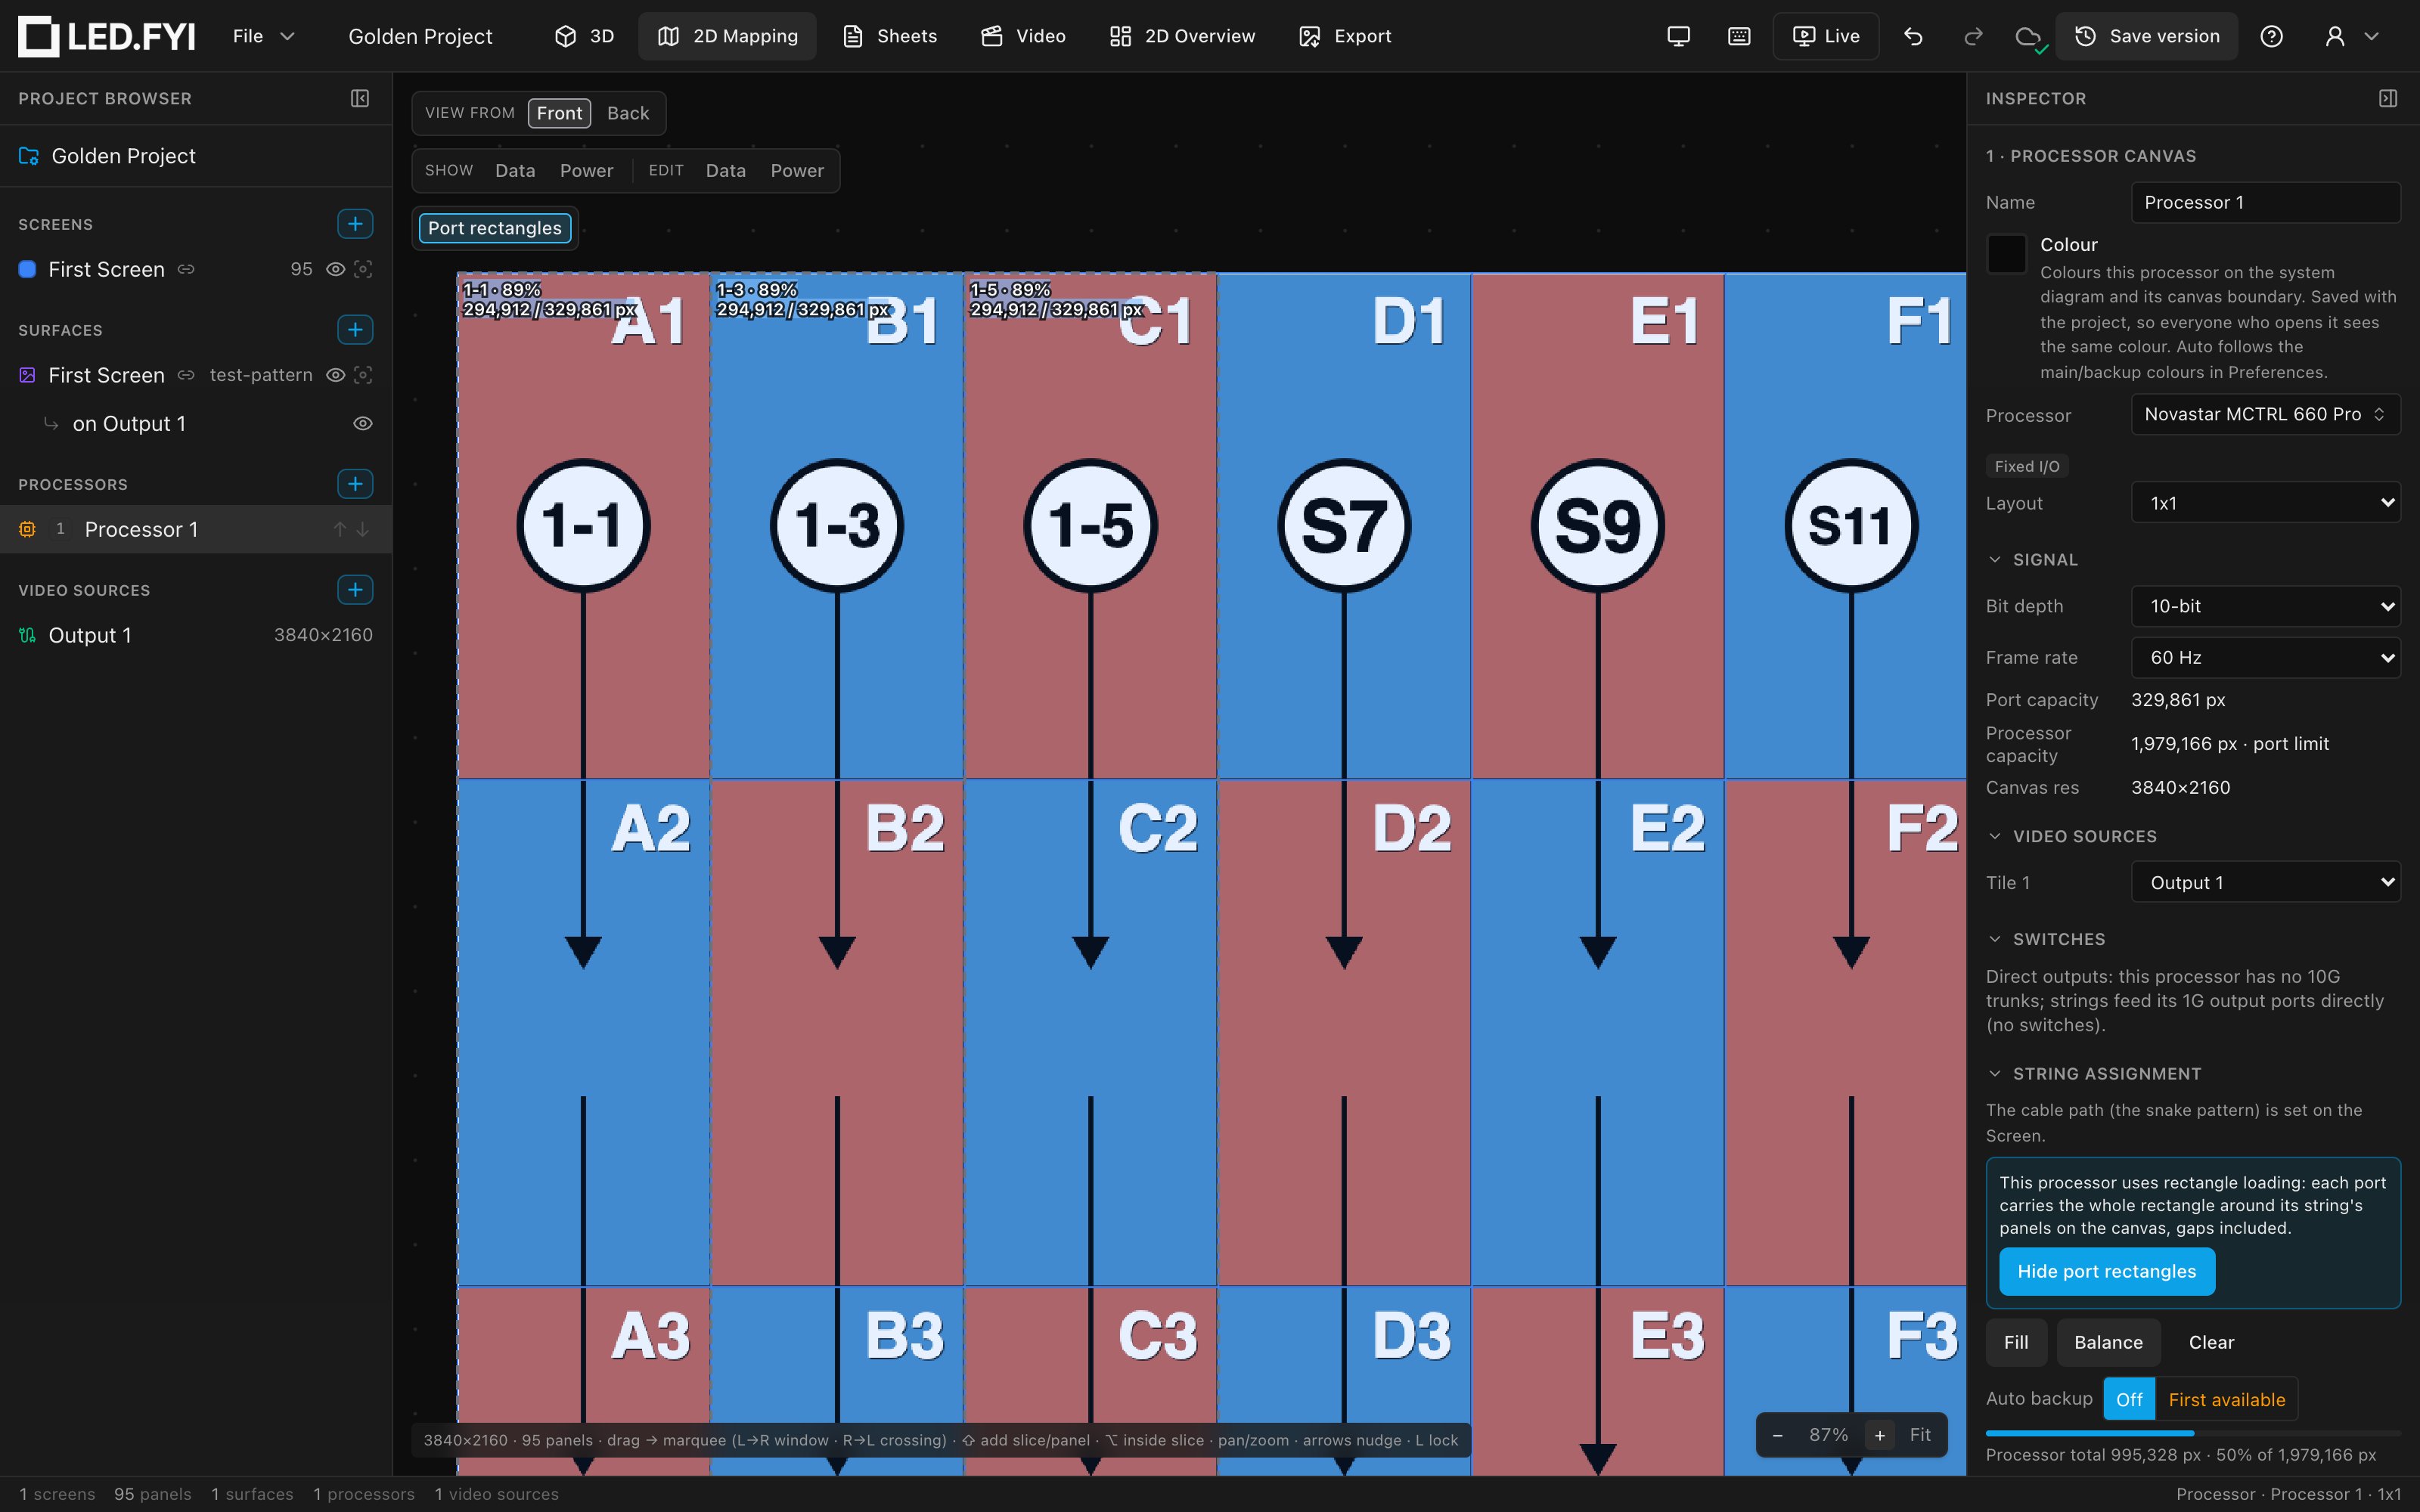Open the File menu
2420x1512 pixels.
pos(263,36)
